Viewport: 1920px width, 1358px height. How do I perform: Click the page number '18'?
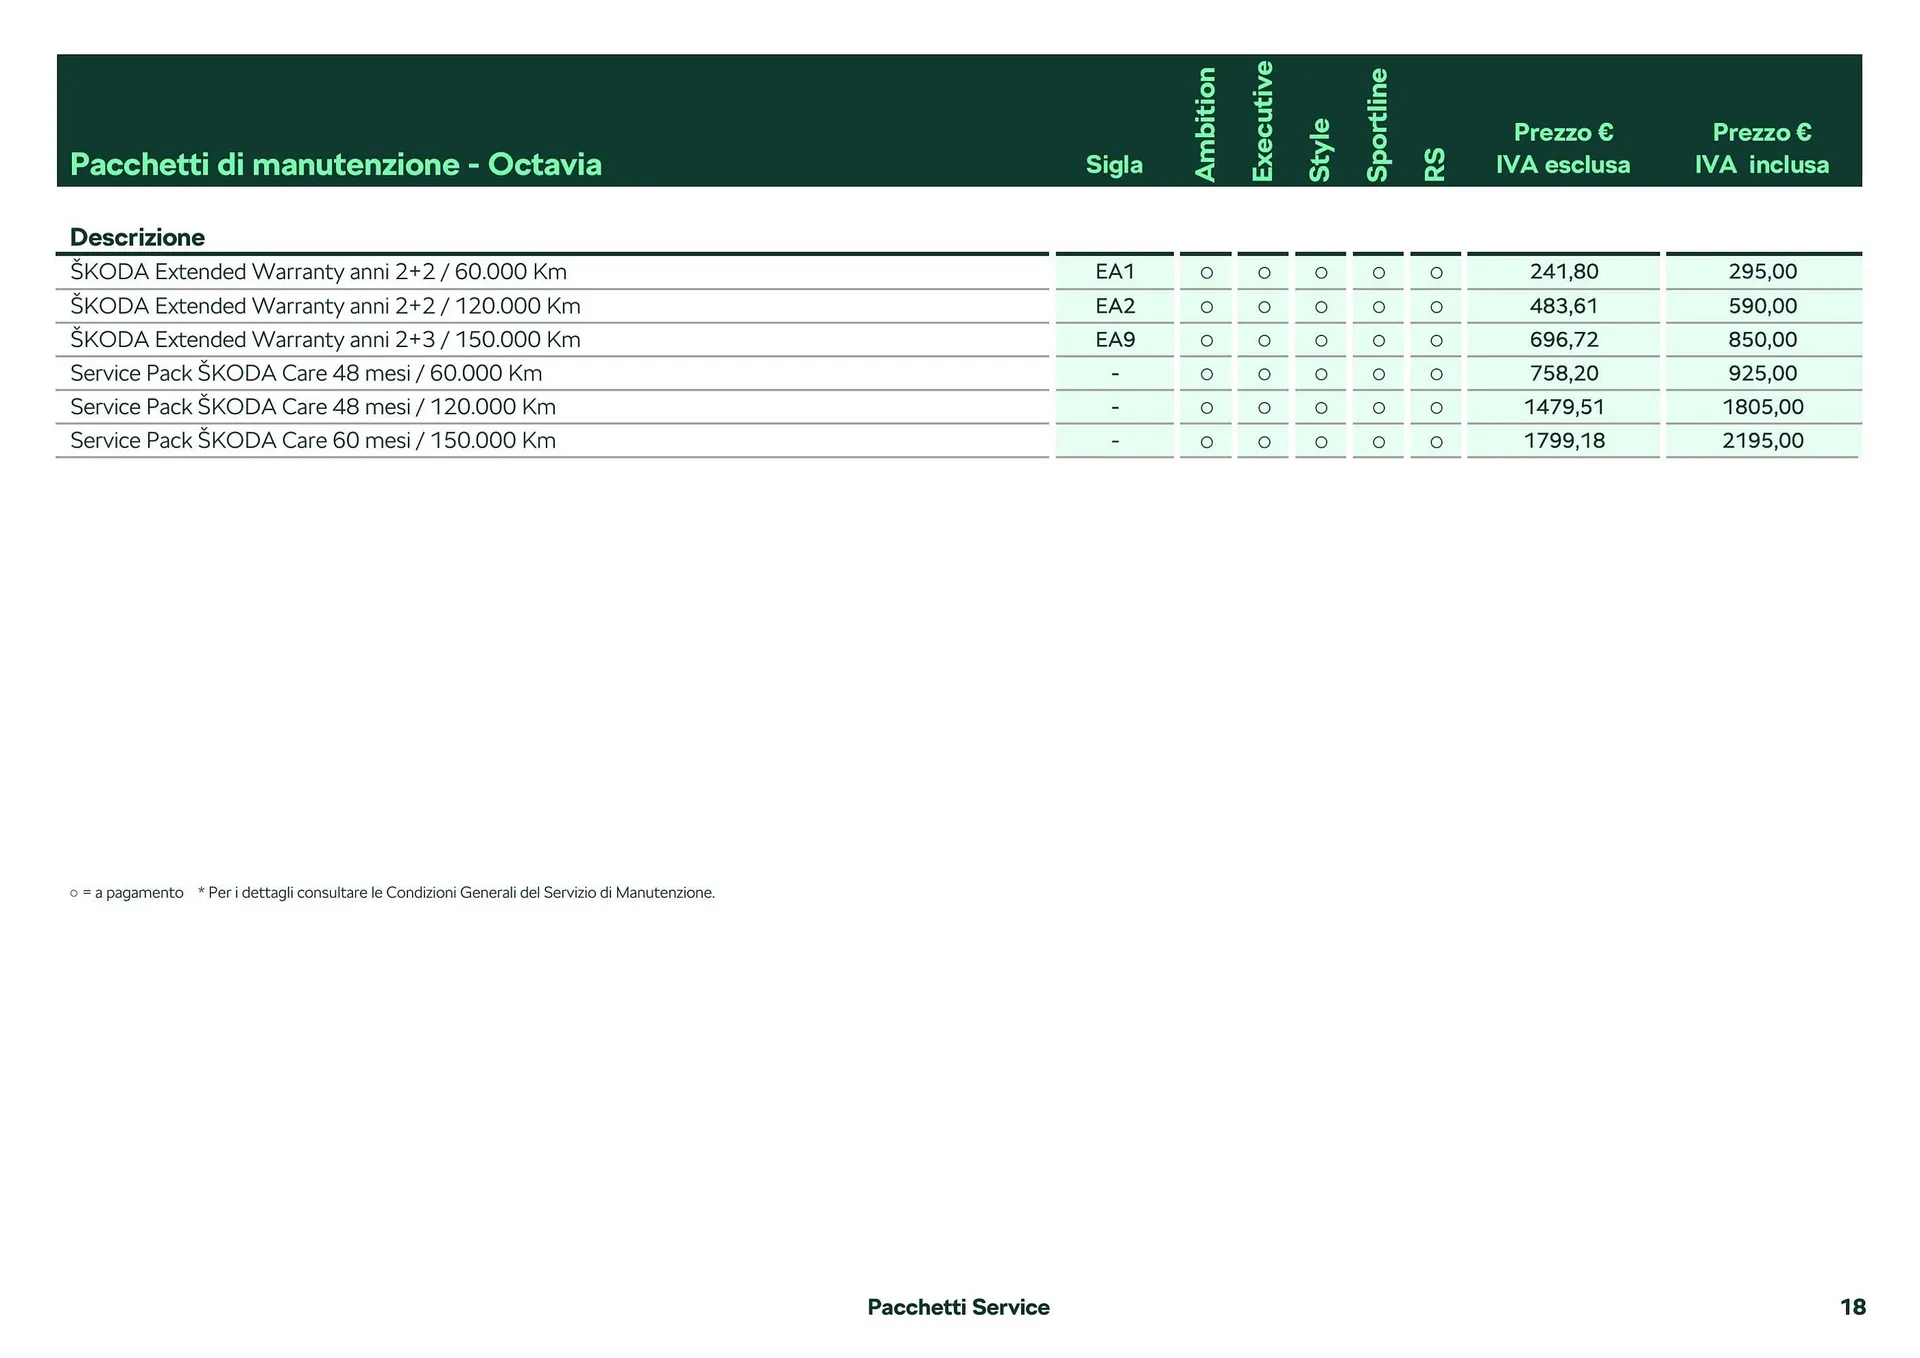(1852, 1307)
